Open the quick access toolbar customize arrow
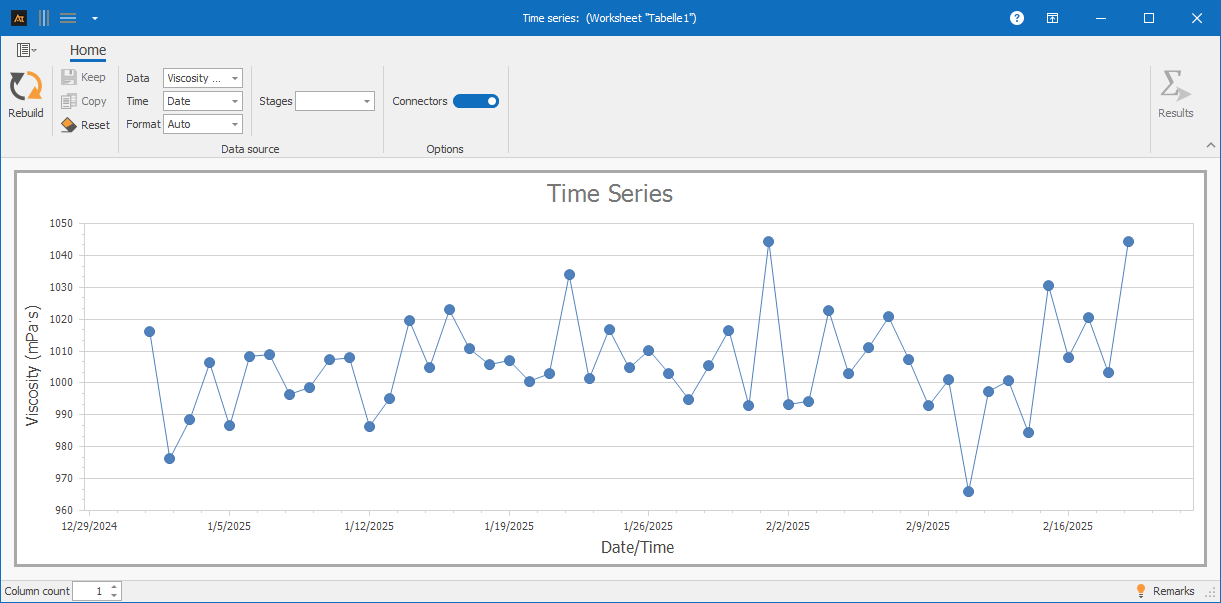Image resolution: width=1221 pixels, height=603 pixels. [94, 18]
